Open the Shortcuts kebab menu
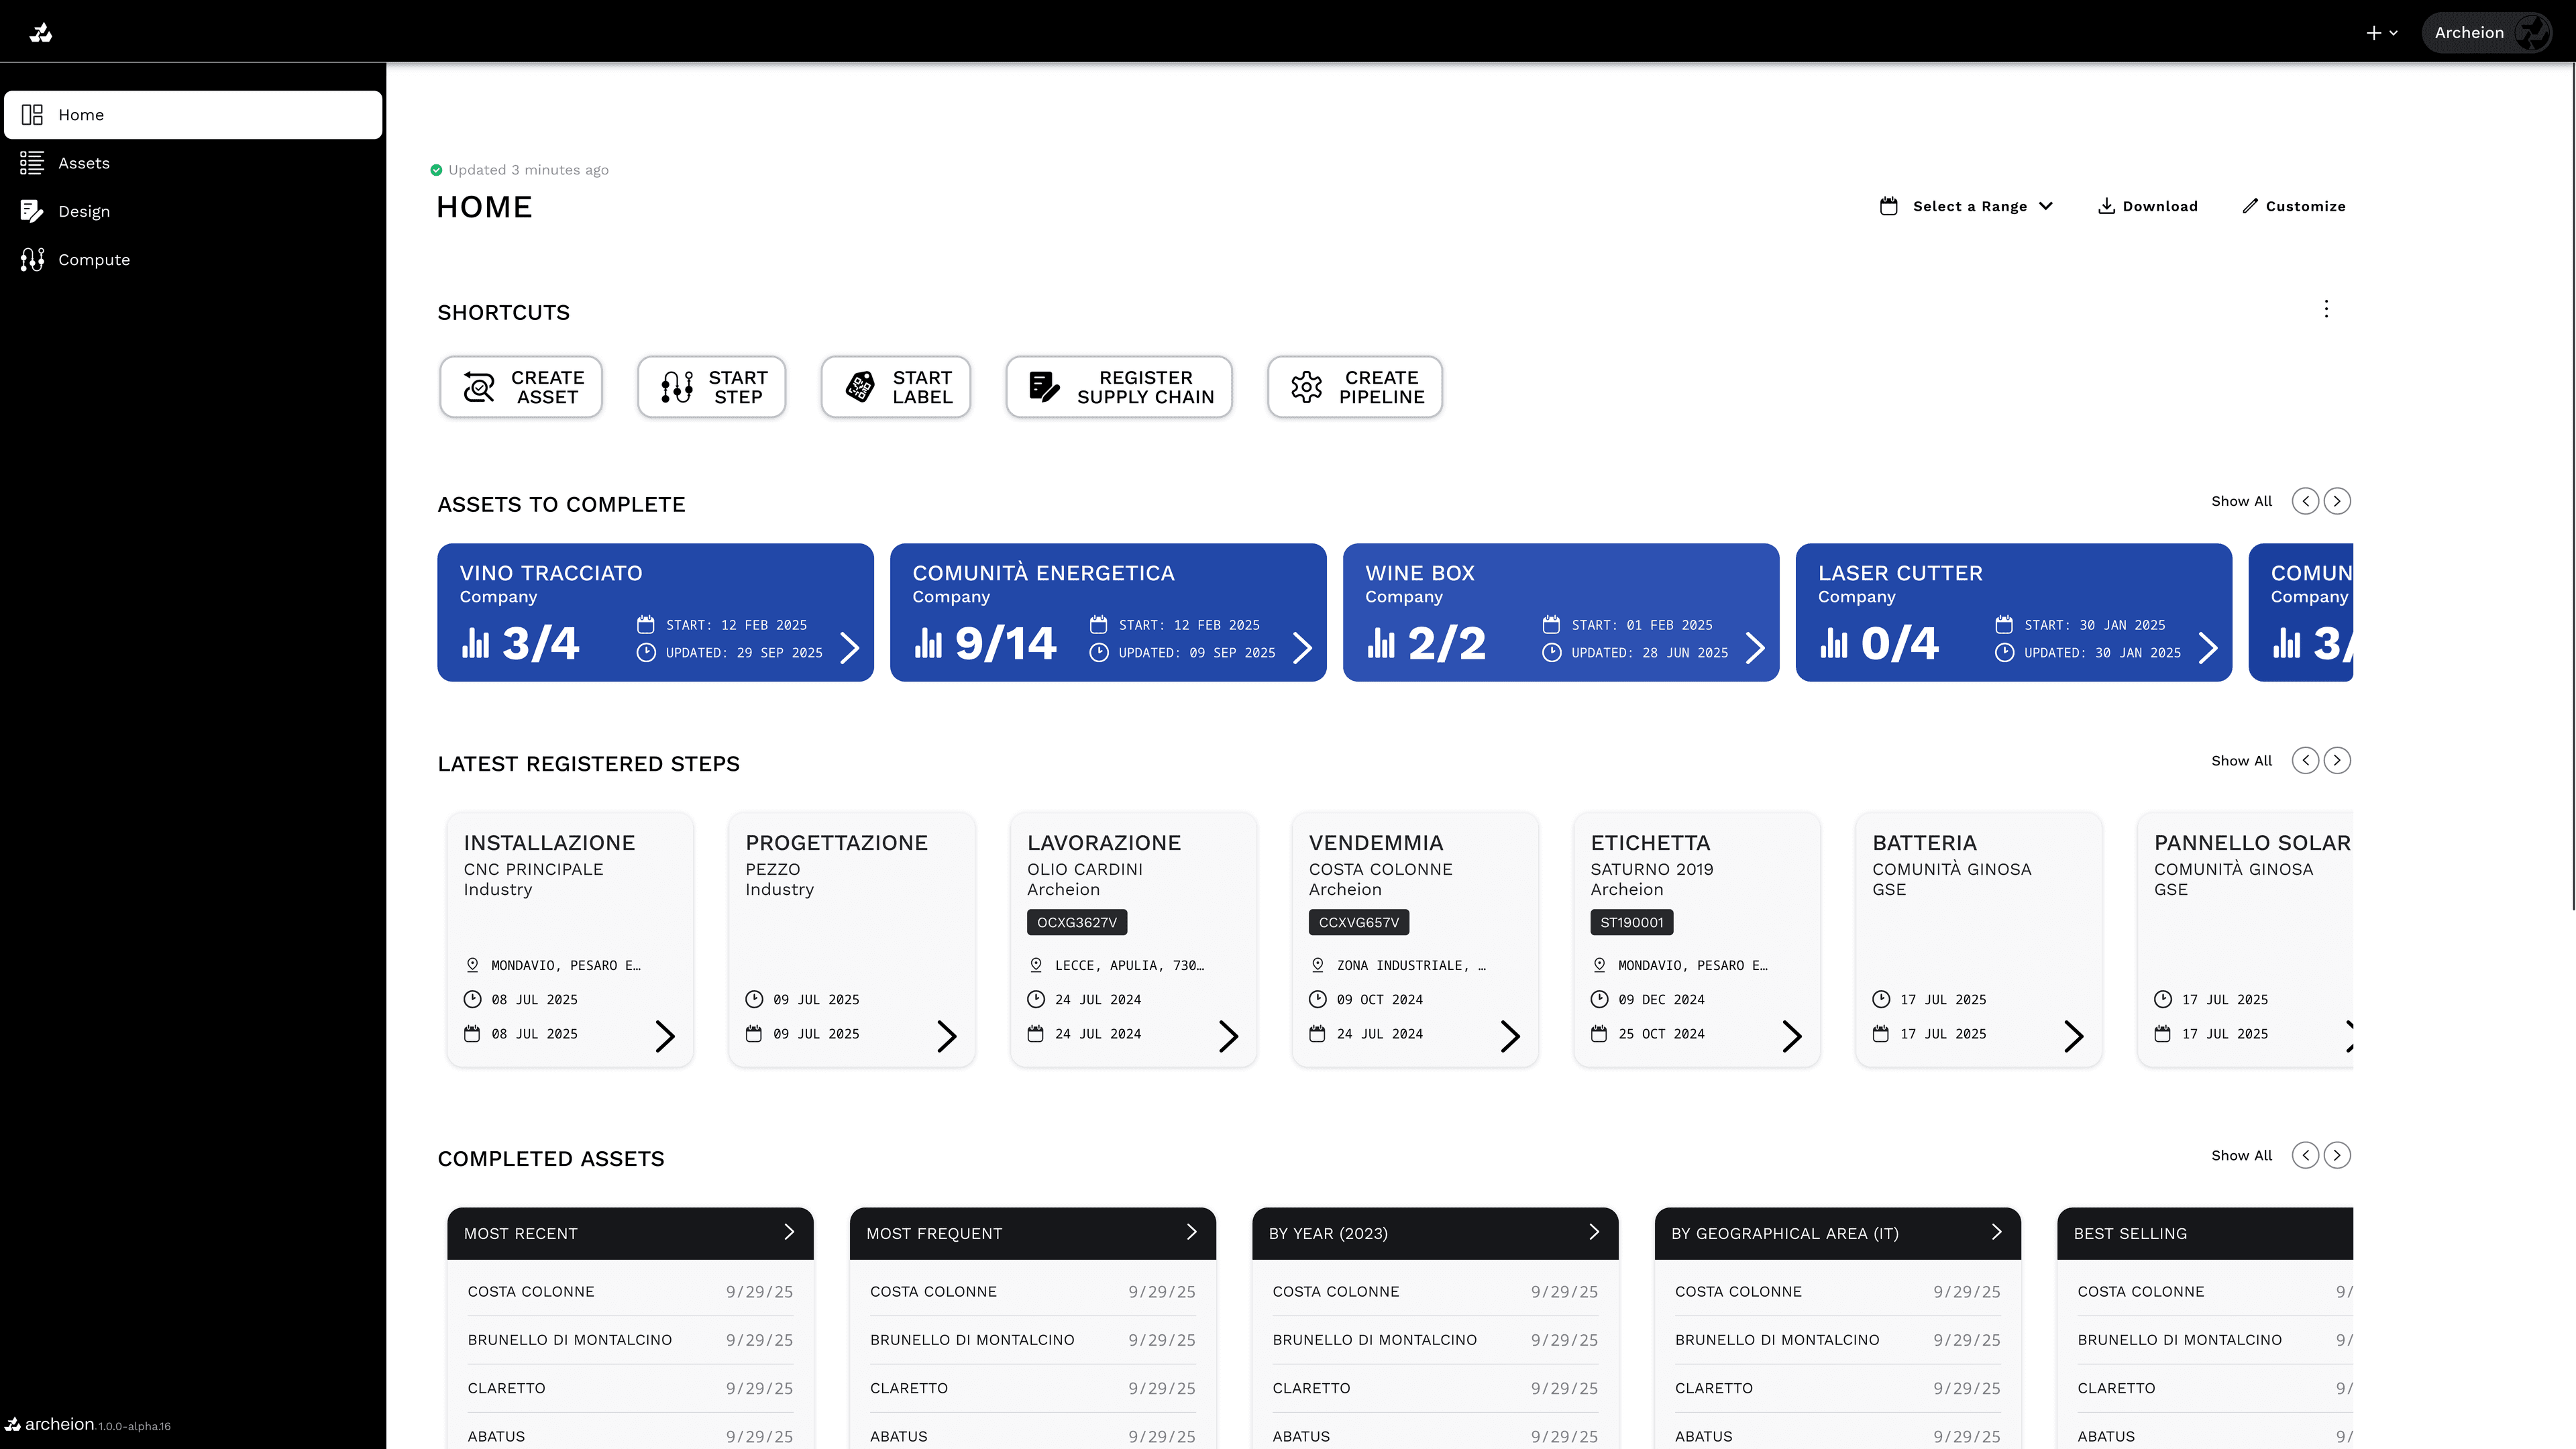Viewport: 2576px width, 1449px height. 2327,309
